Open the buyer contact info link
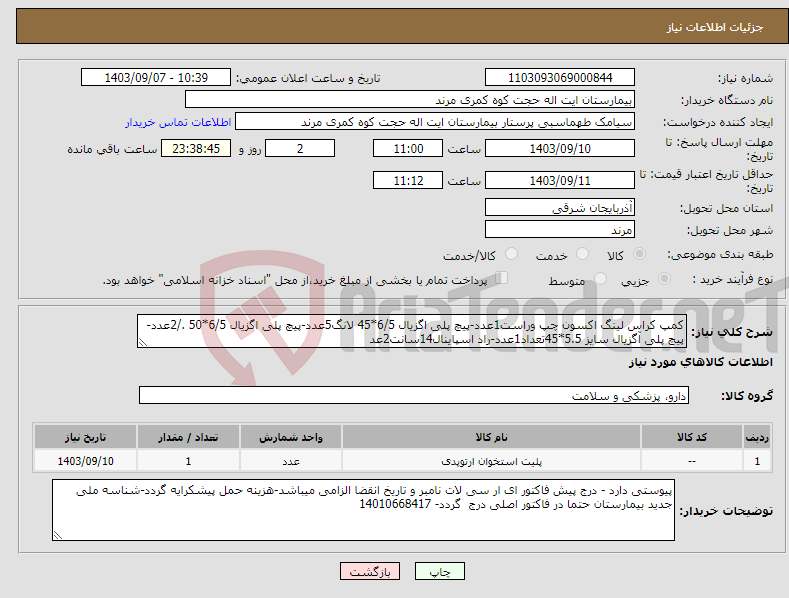Screen dimensions: 789x598 pos(178,122)
